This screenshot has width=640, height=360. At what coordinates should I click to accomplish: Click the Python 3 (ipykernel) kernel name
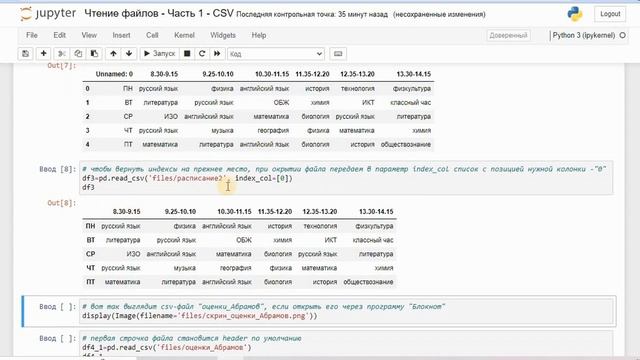click(584, 36)
